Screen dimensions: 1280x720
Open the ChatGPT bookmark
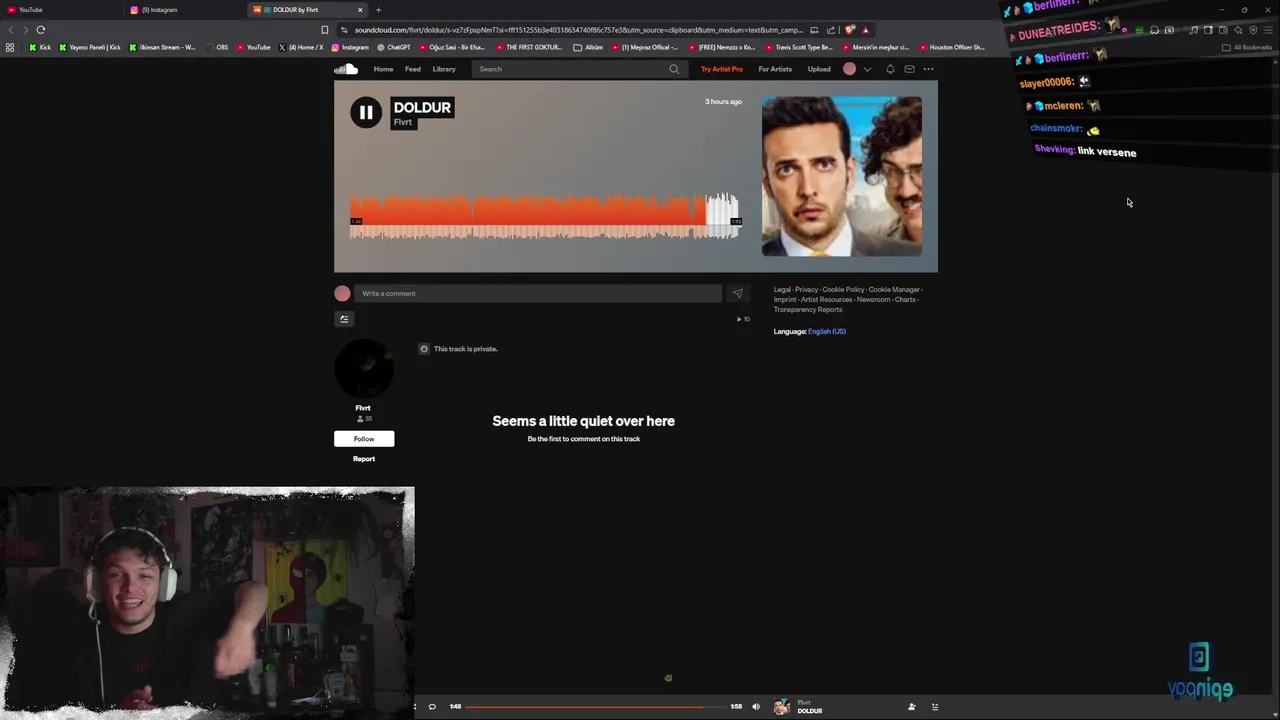tap(393, 47)
